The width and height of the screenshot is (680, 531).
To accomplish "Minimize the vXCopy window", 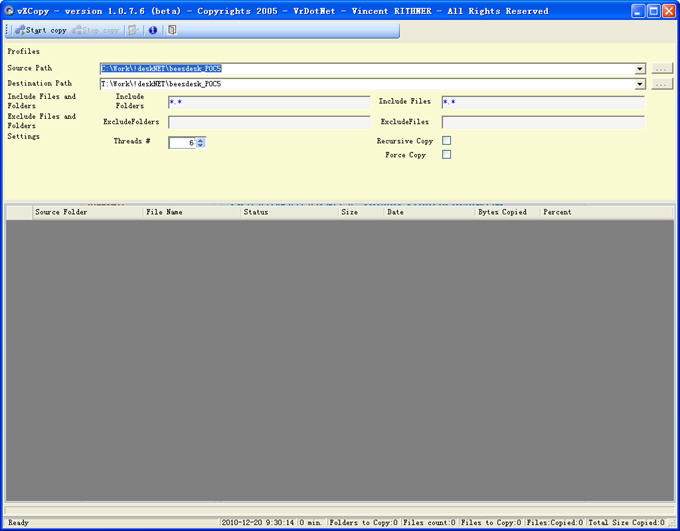I will click(638, 11).
